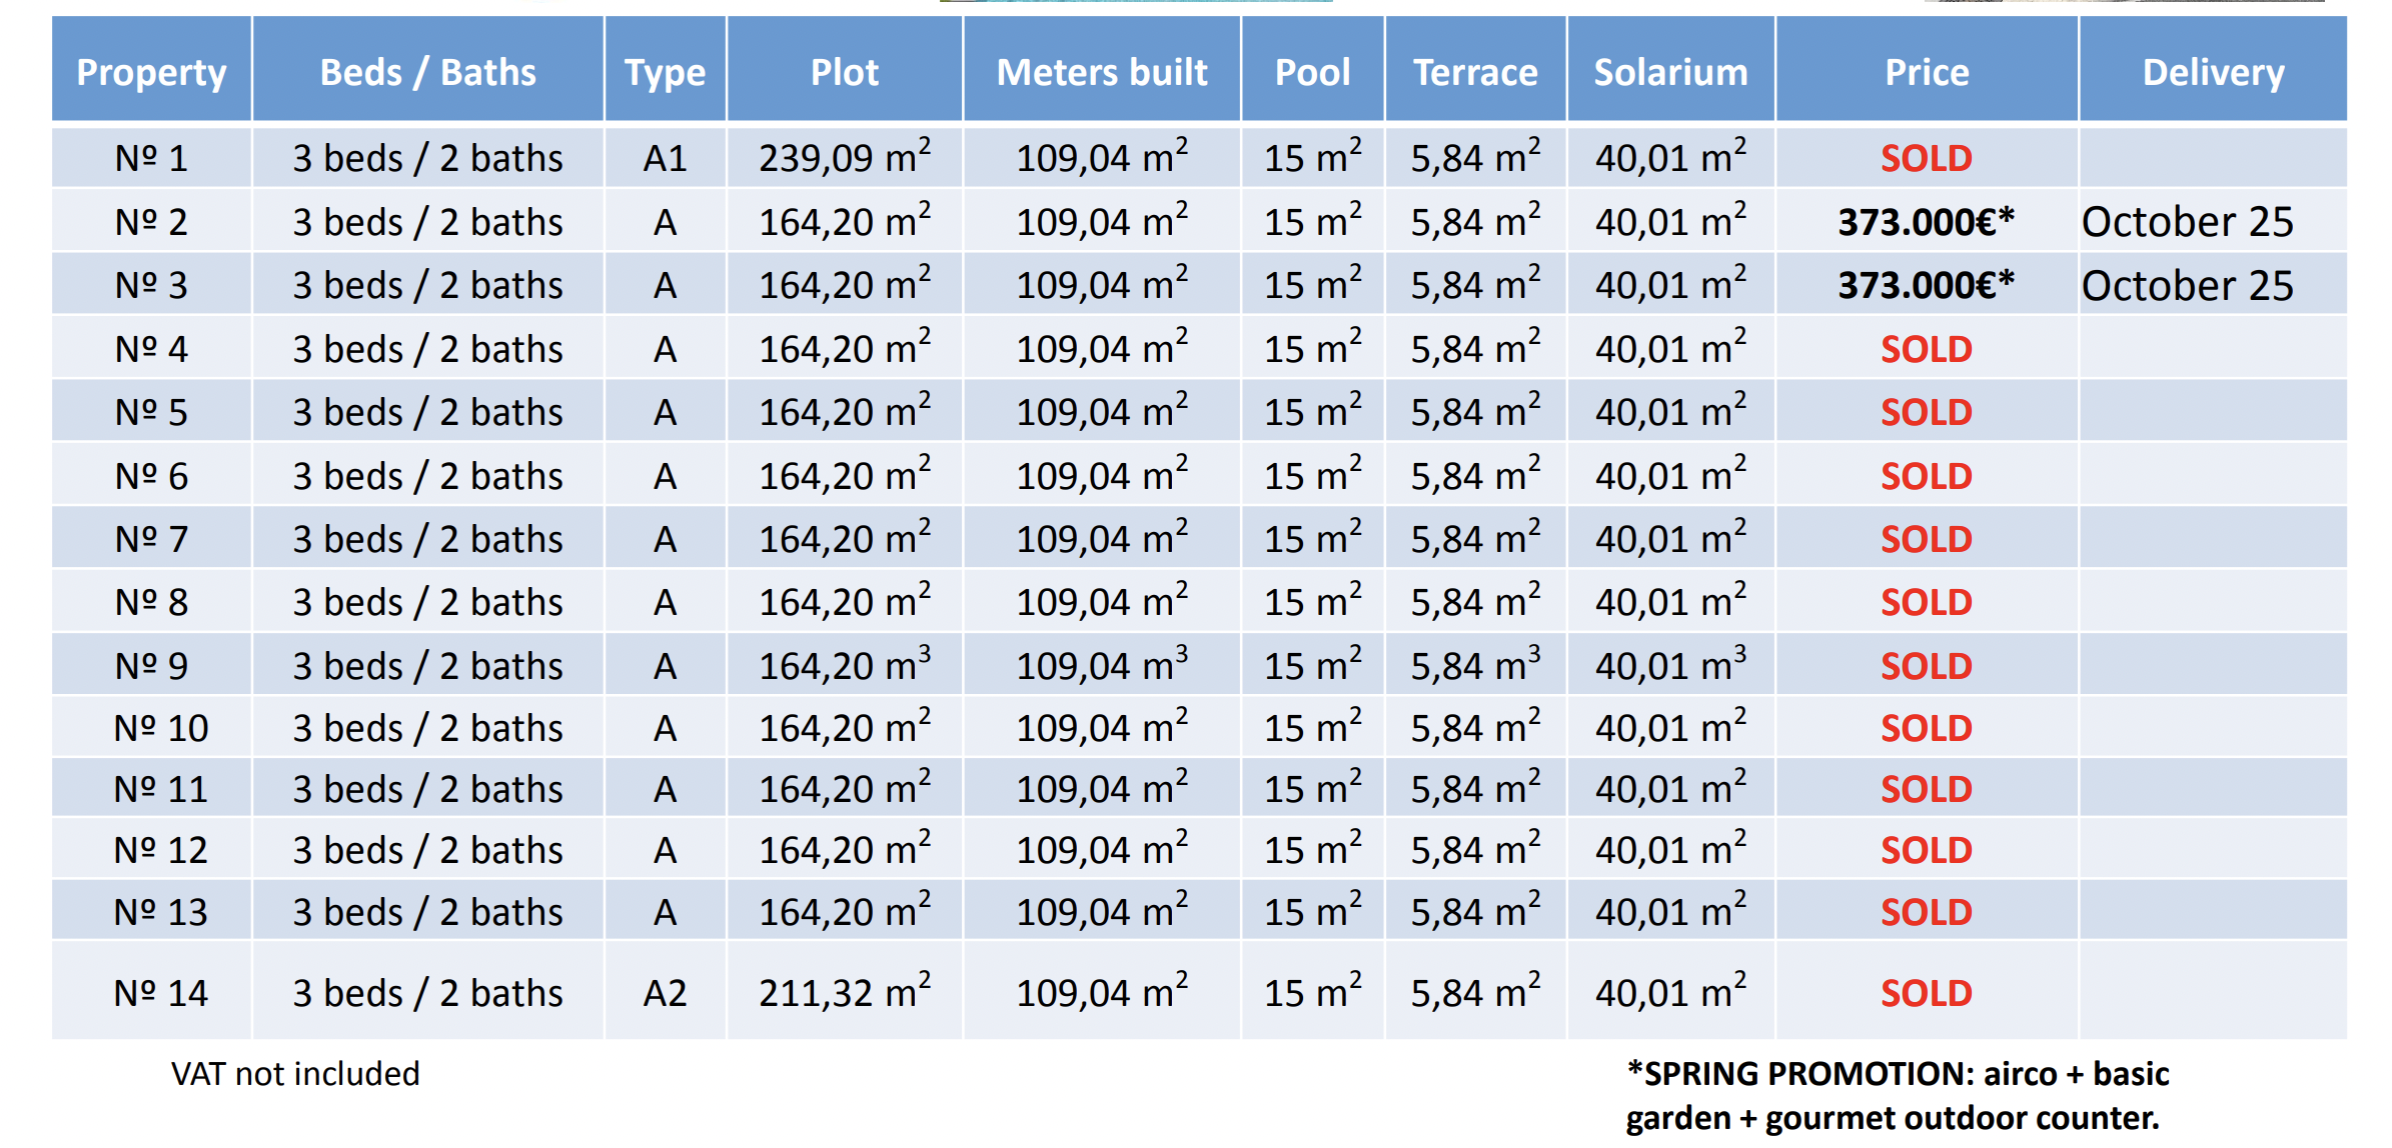Select the Nº 9 property cell
The image size is (2392, 1148).
152,666
